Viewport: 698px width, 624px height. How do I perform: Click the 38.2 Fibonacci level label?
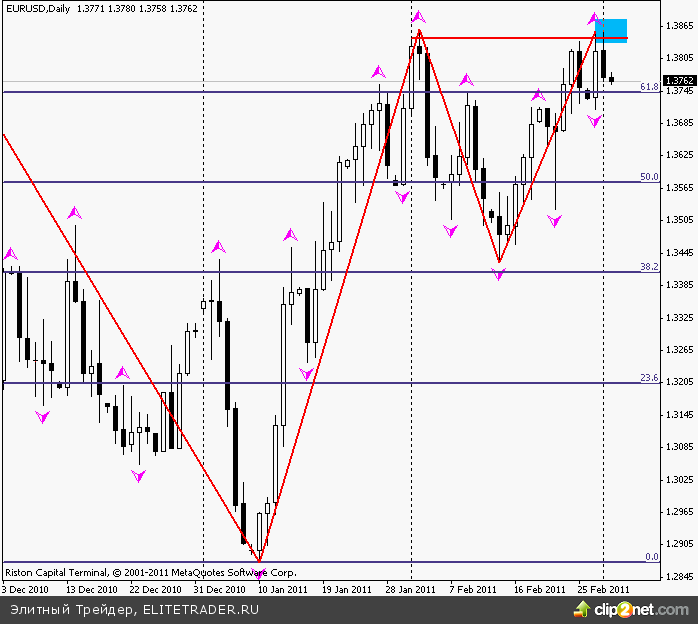click(x=649, y=267)
